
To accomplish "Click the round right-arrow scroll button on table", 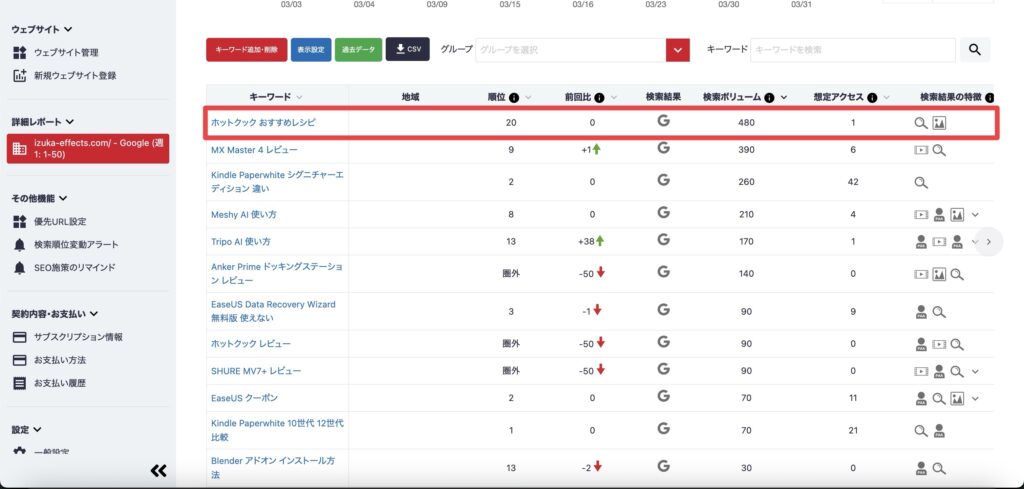I will pyautogui.click(x=988, y=242).
